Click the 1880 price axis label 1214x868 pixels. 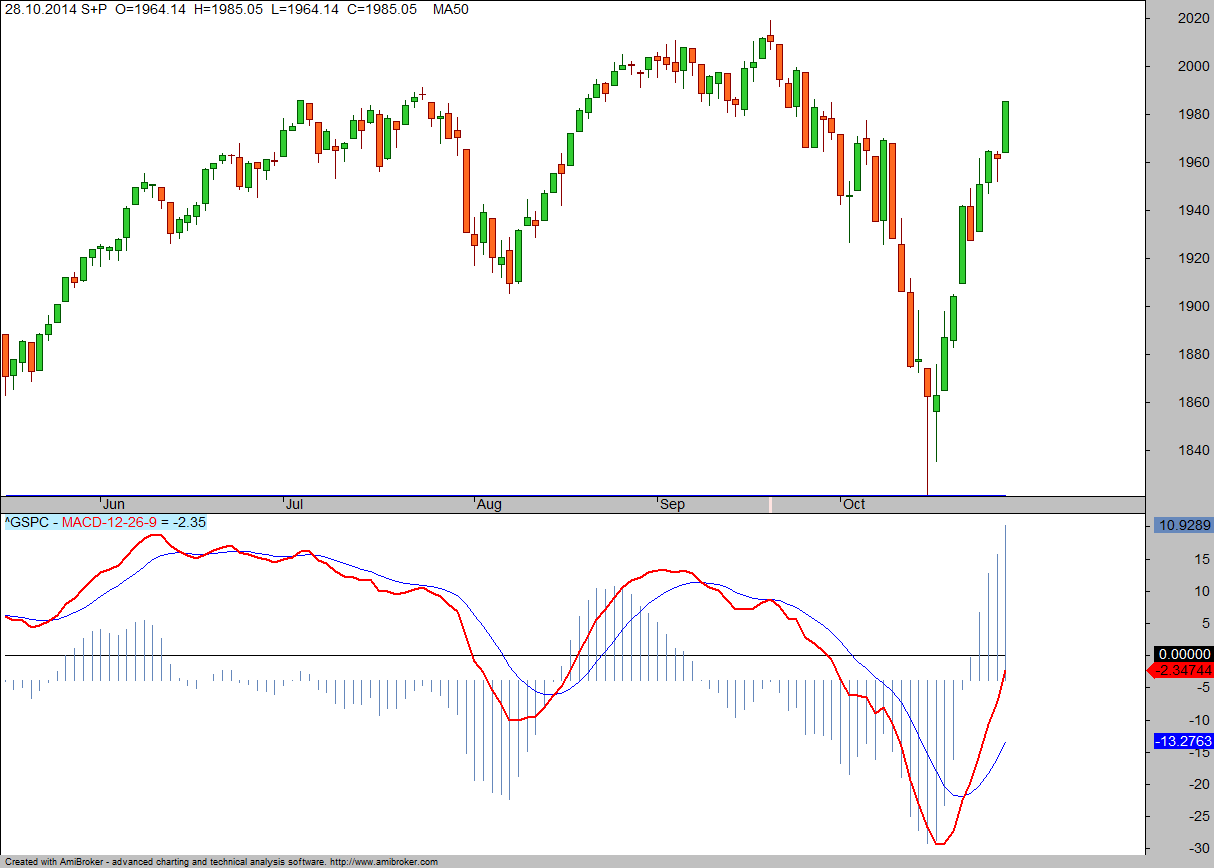tap(1195, 354)
